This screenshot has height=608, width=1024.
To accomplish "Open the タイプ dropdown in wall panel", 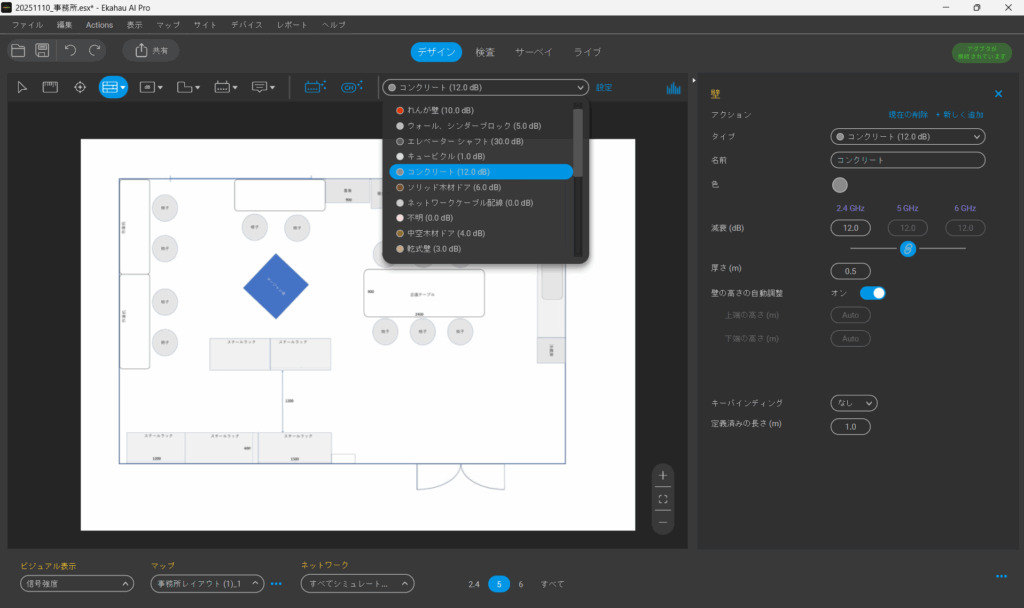I will tap(907, 136).
